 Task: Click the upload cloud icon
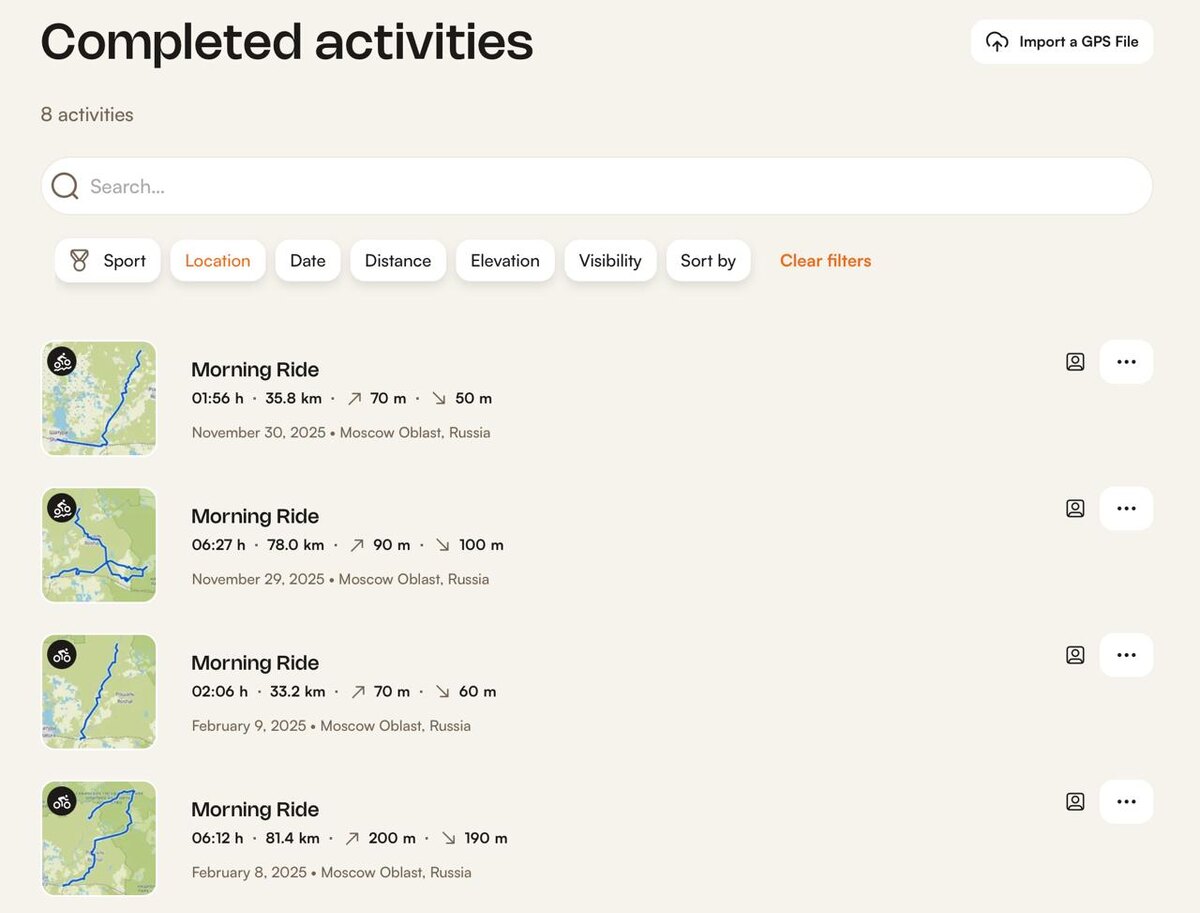click(x=997, y=42)
